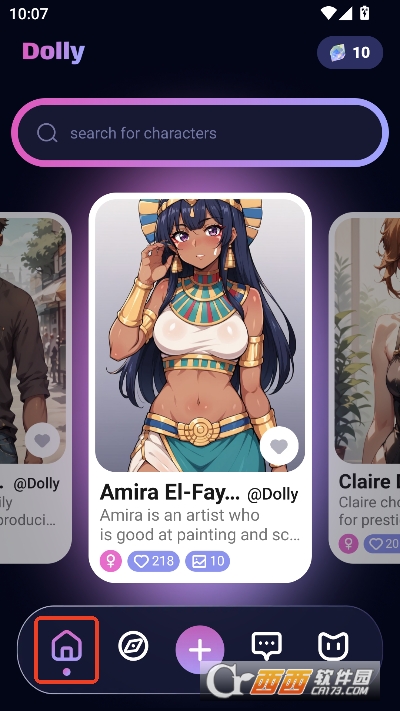Tap the 10 images badge
This screenshot has height=711, width=400.
tap(207, 561)
